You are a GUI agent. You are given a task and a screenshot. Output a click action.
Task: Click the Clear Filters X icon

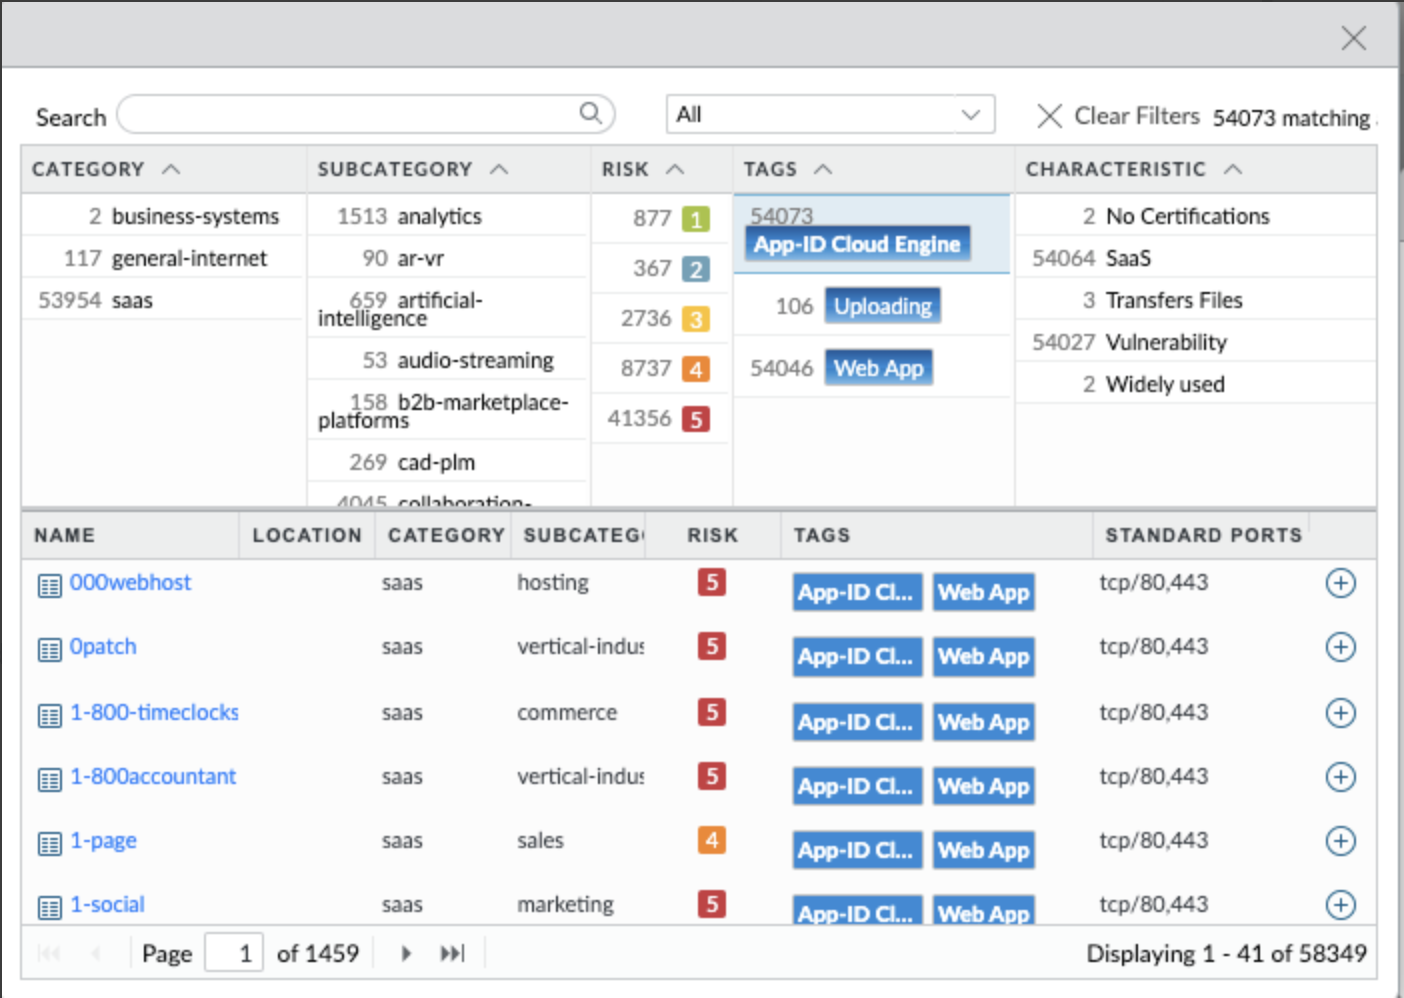tap(1049, 116)
